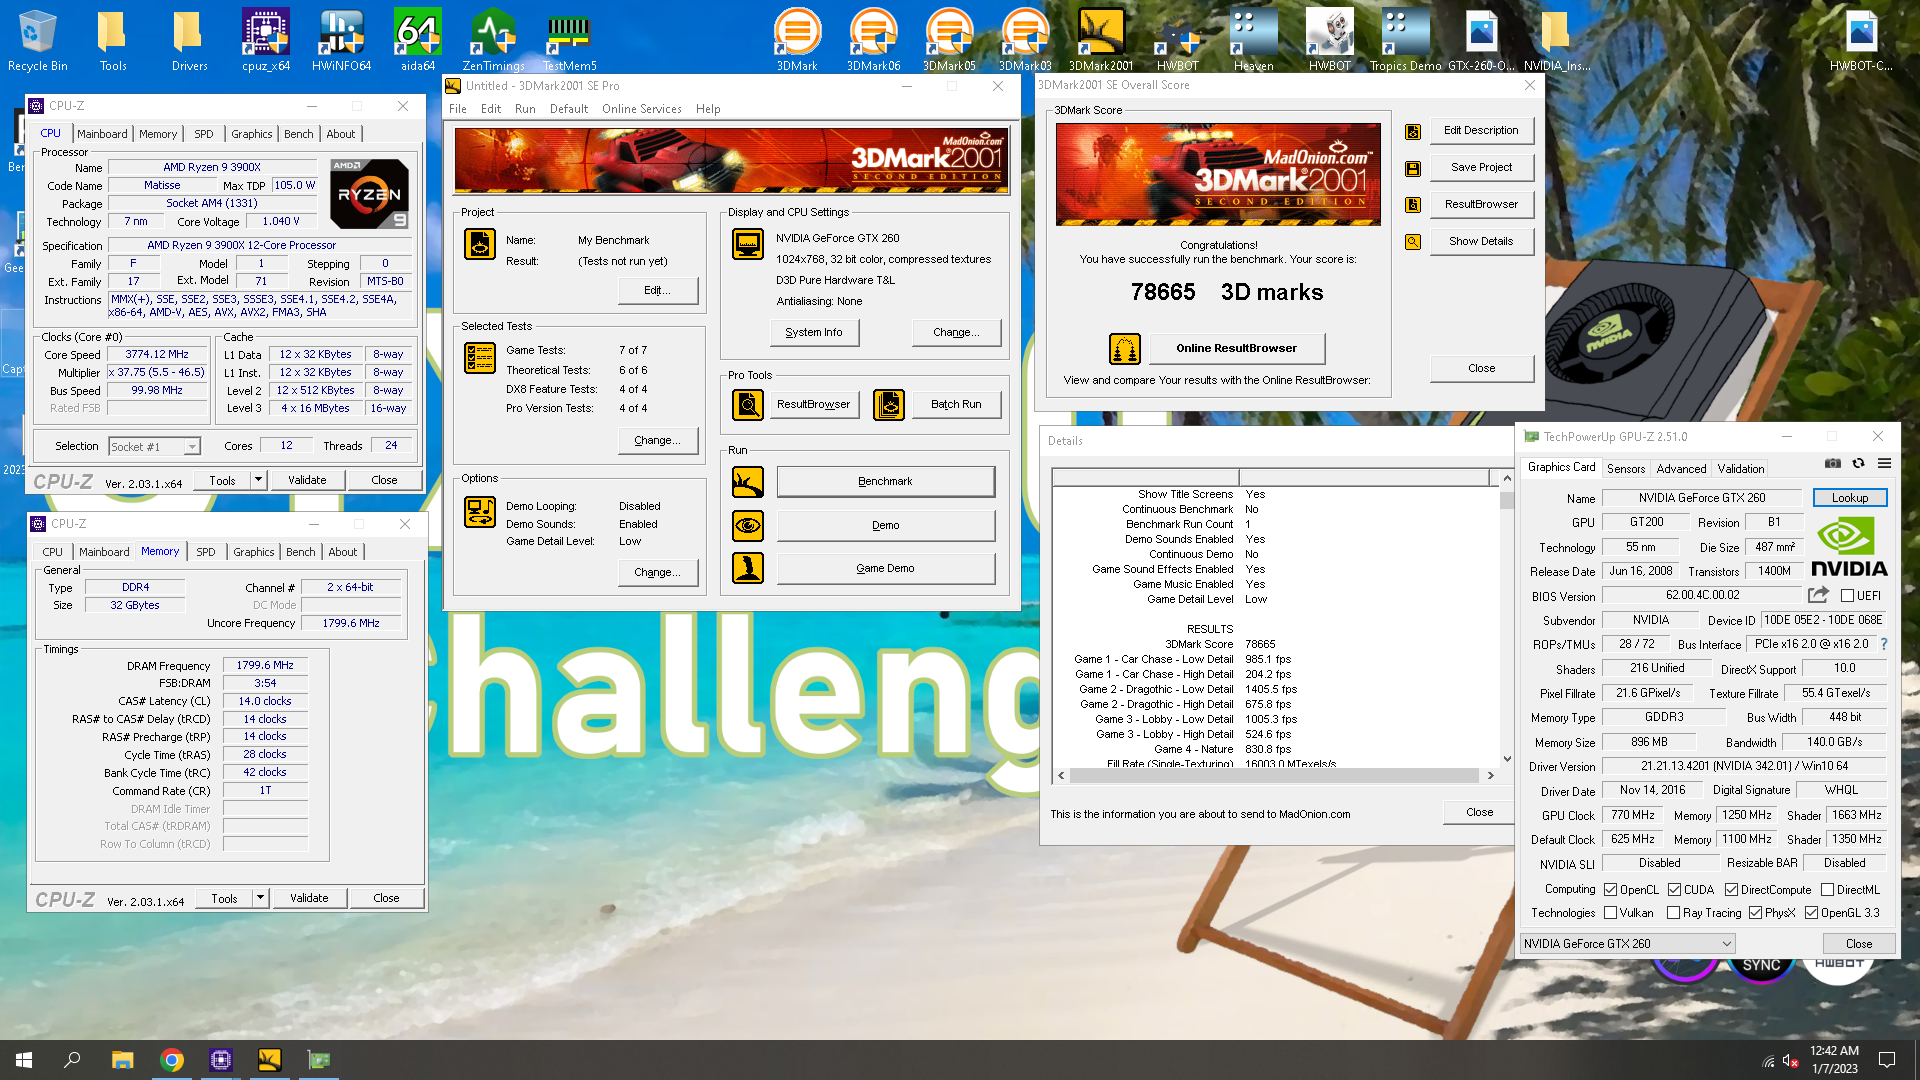This screenshot has height=1080, width=1920.
Task: Click System Info button in 3DMark2001
Action: 814,333
